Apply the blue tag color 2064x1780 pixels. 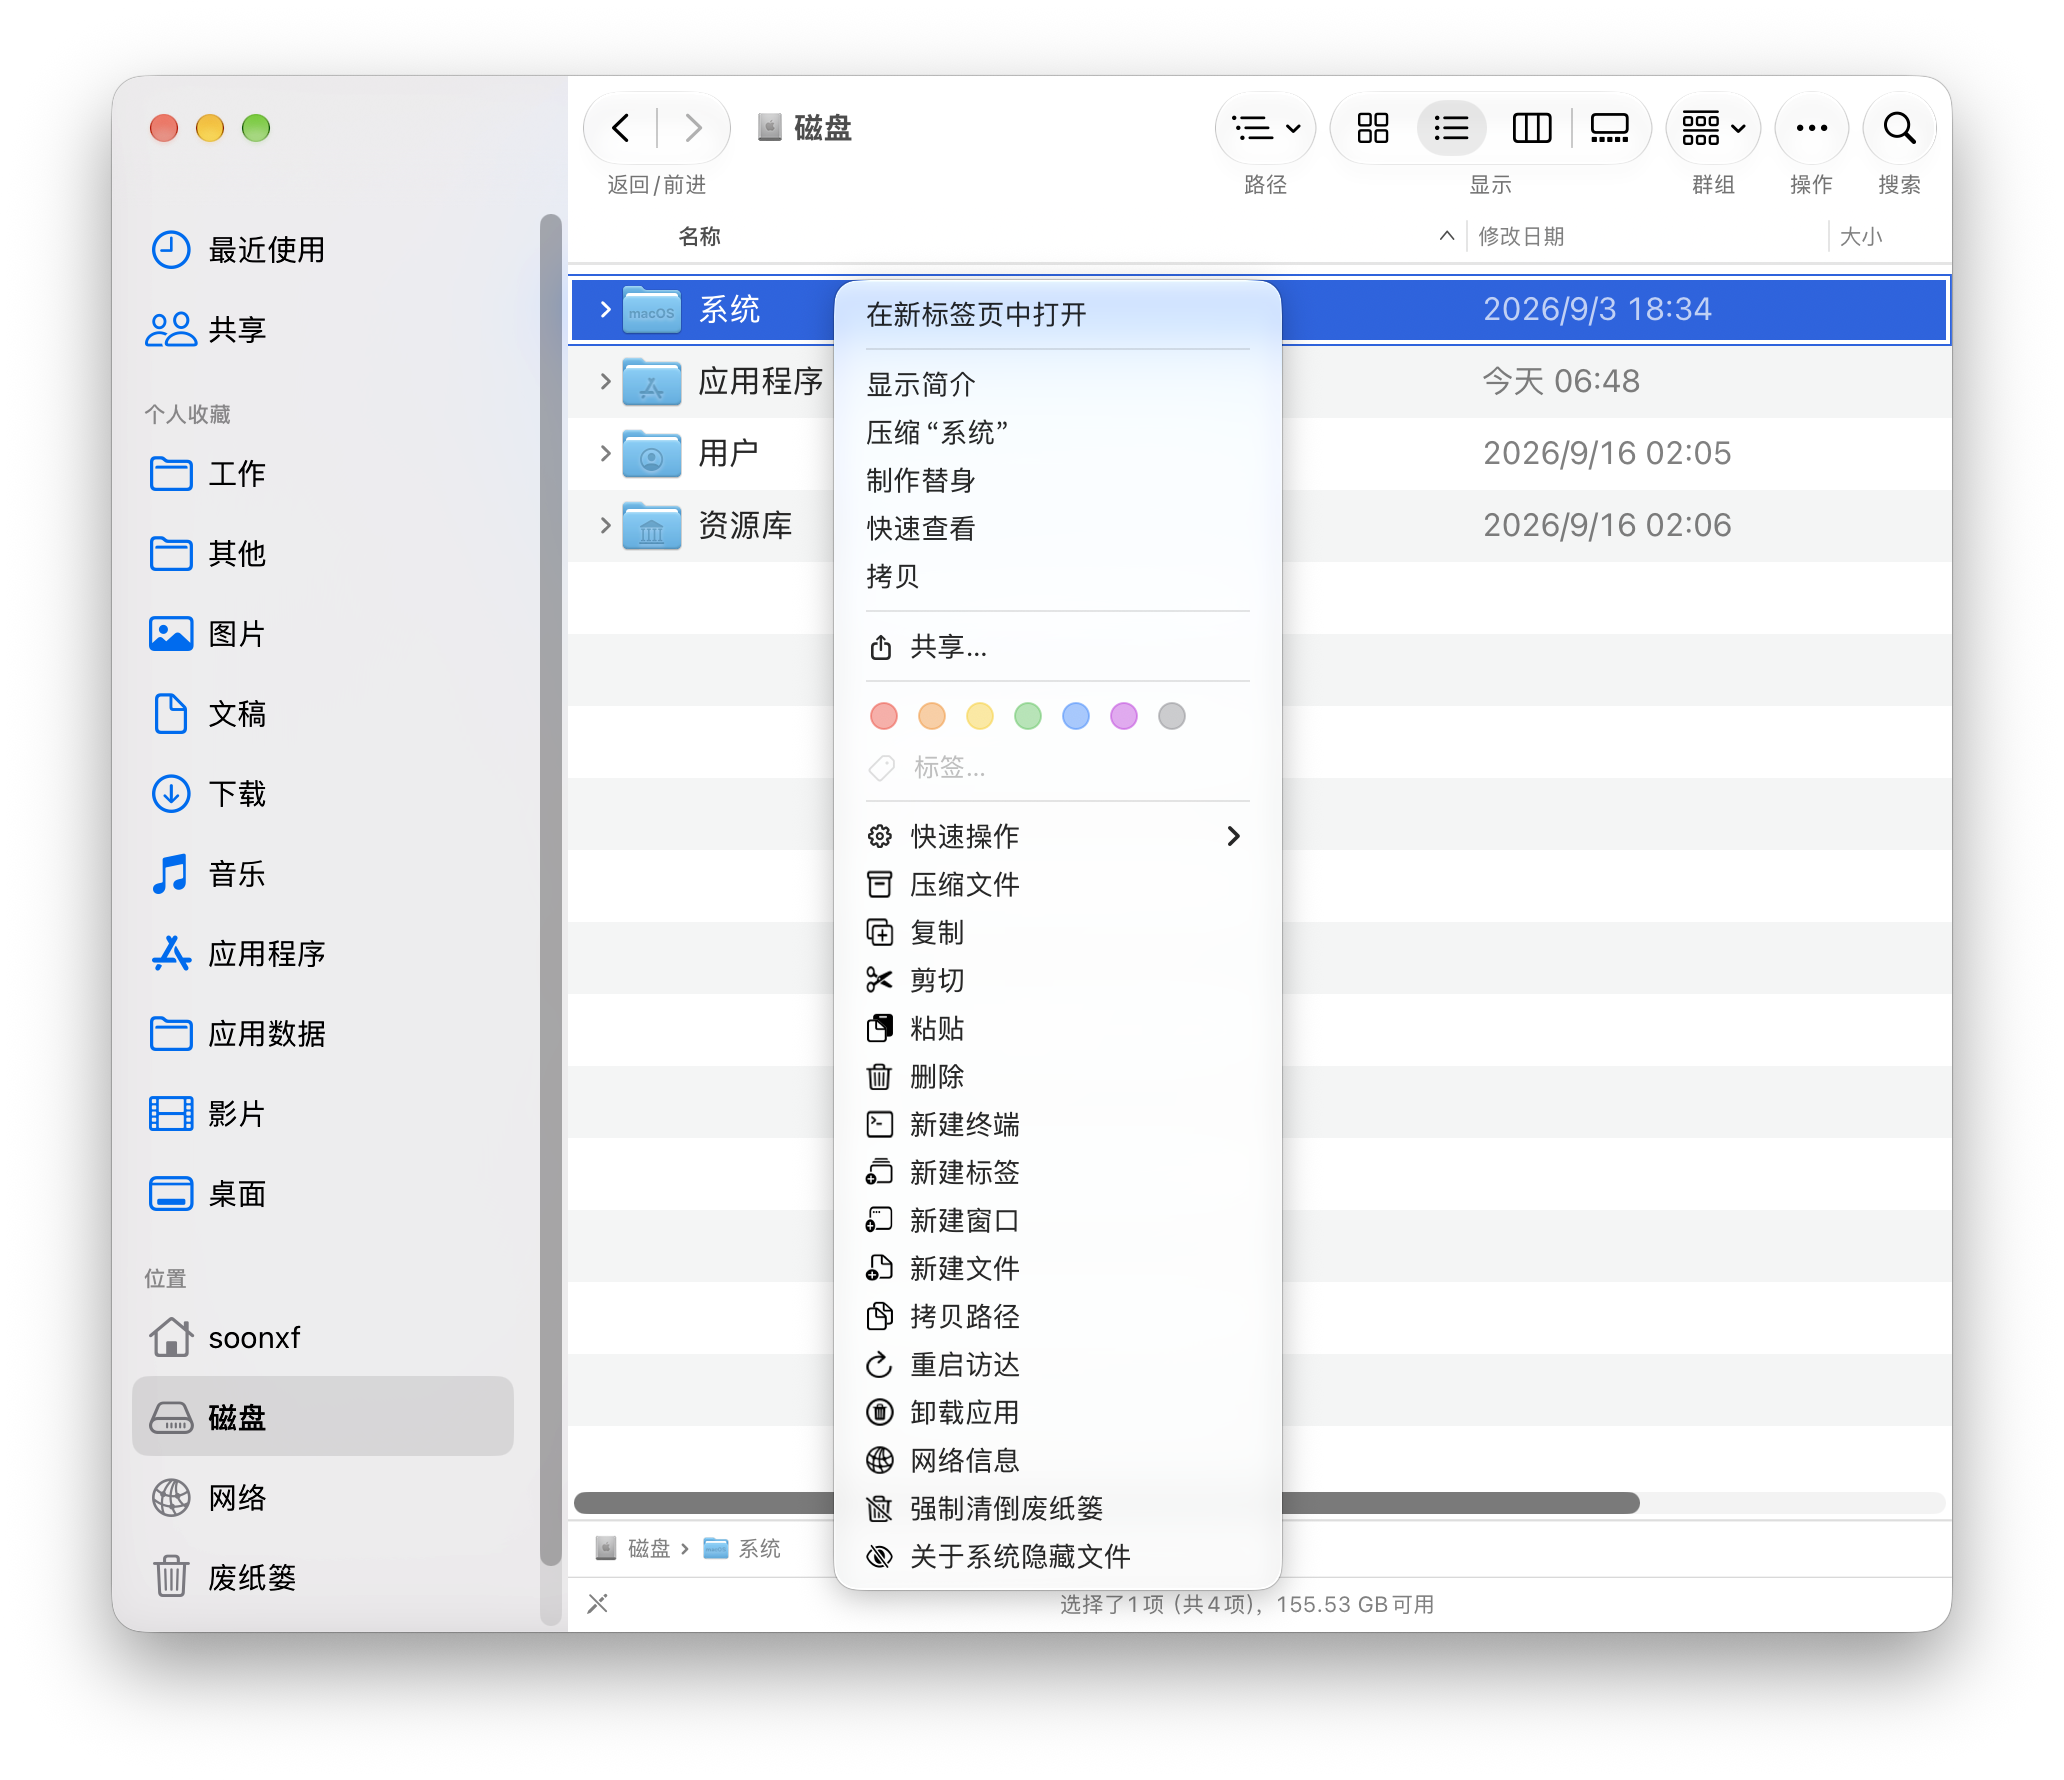(x=1075, y=716)
